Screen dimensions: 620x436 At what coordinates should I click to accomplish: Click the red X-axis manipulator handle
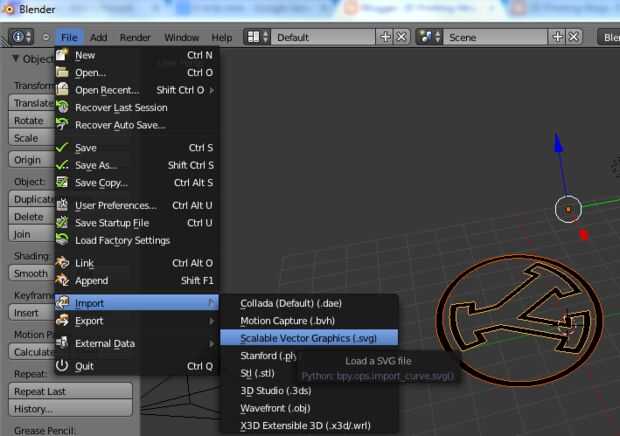(584, 235)
